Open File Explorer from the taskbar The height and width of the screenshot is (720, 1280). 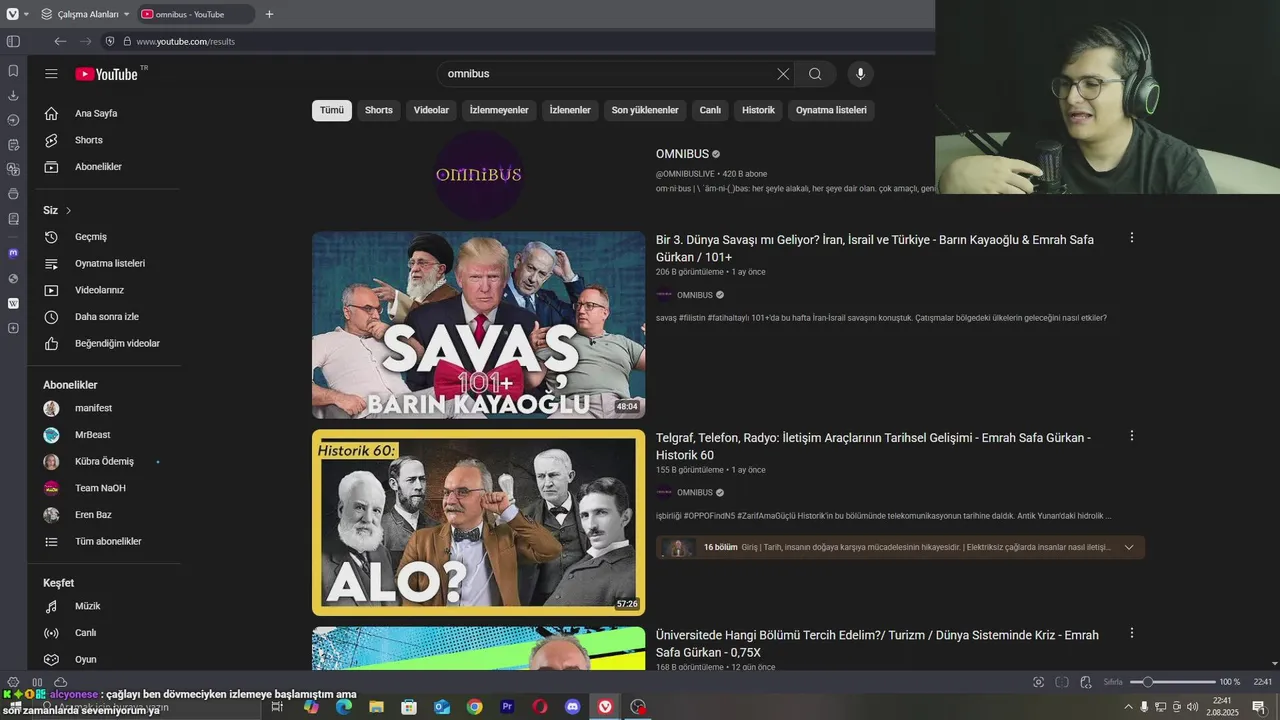tap(376, 707)
